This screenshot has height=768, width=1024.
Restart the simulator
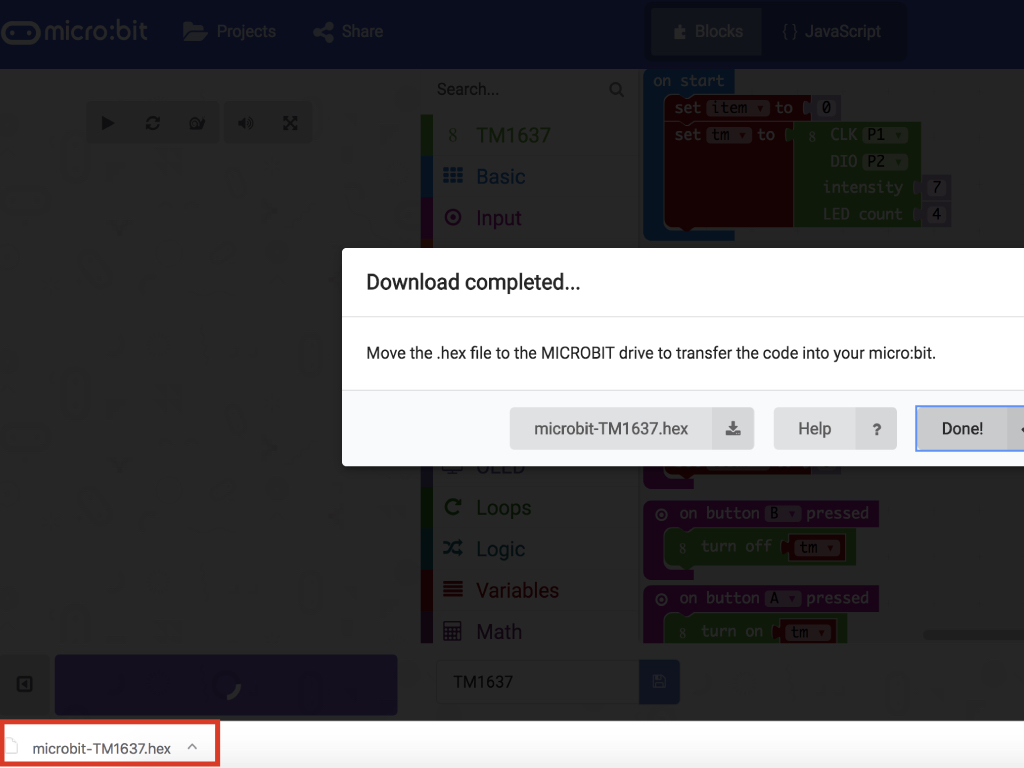[153, 123]
